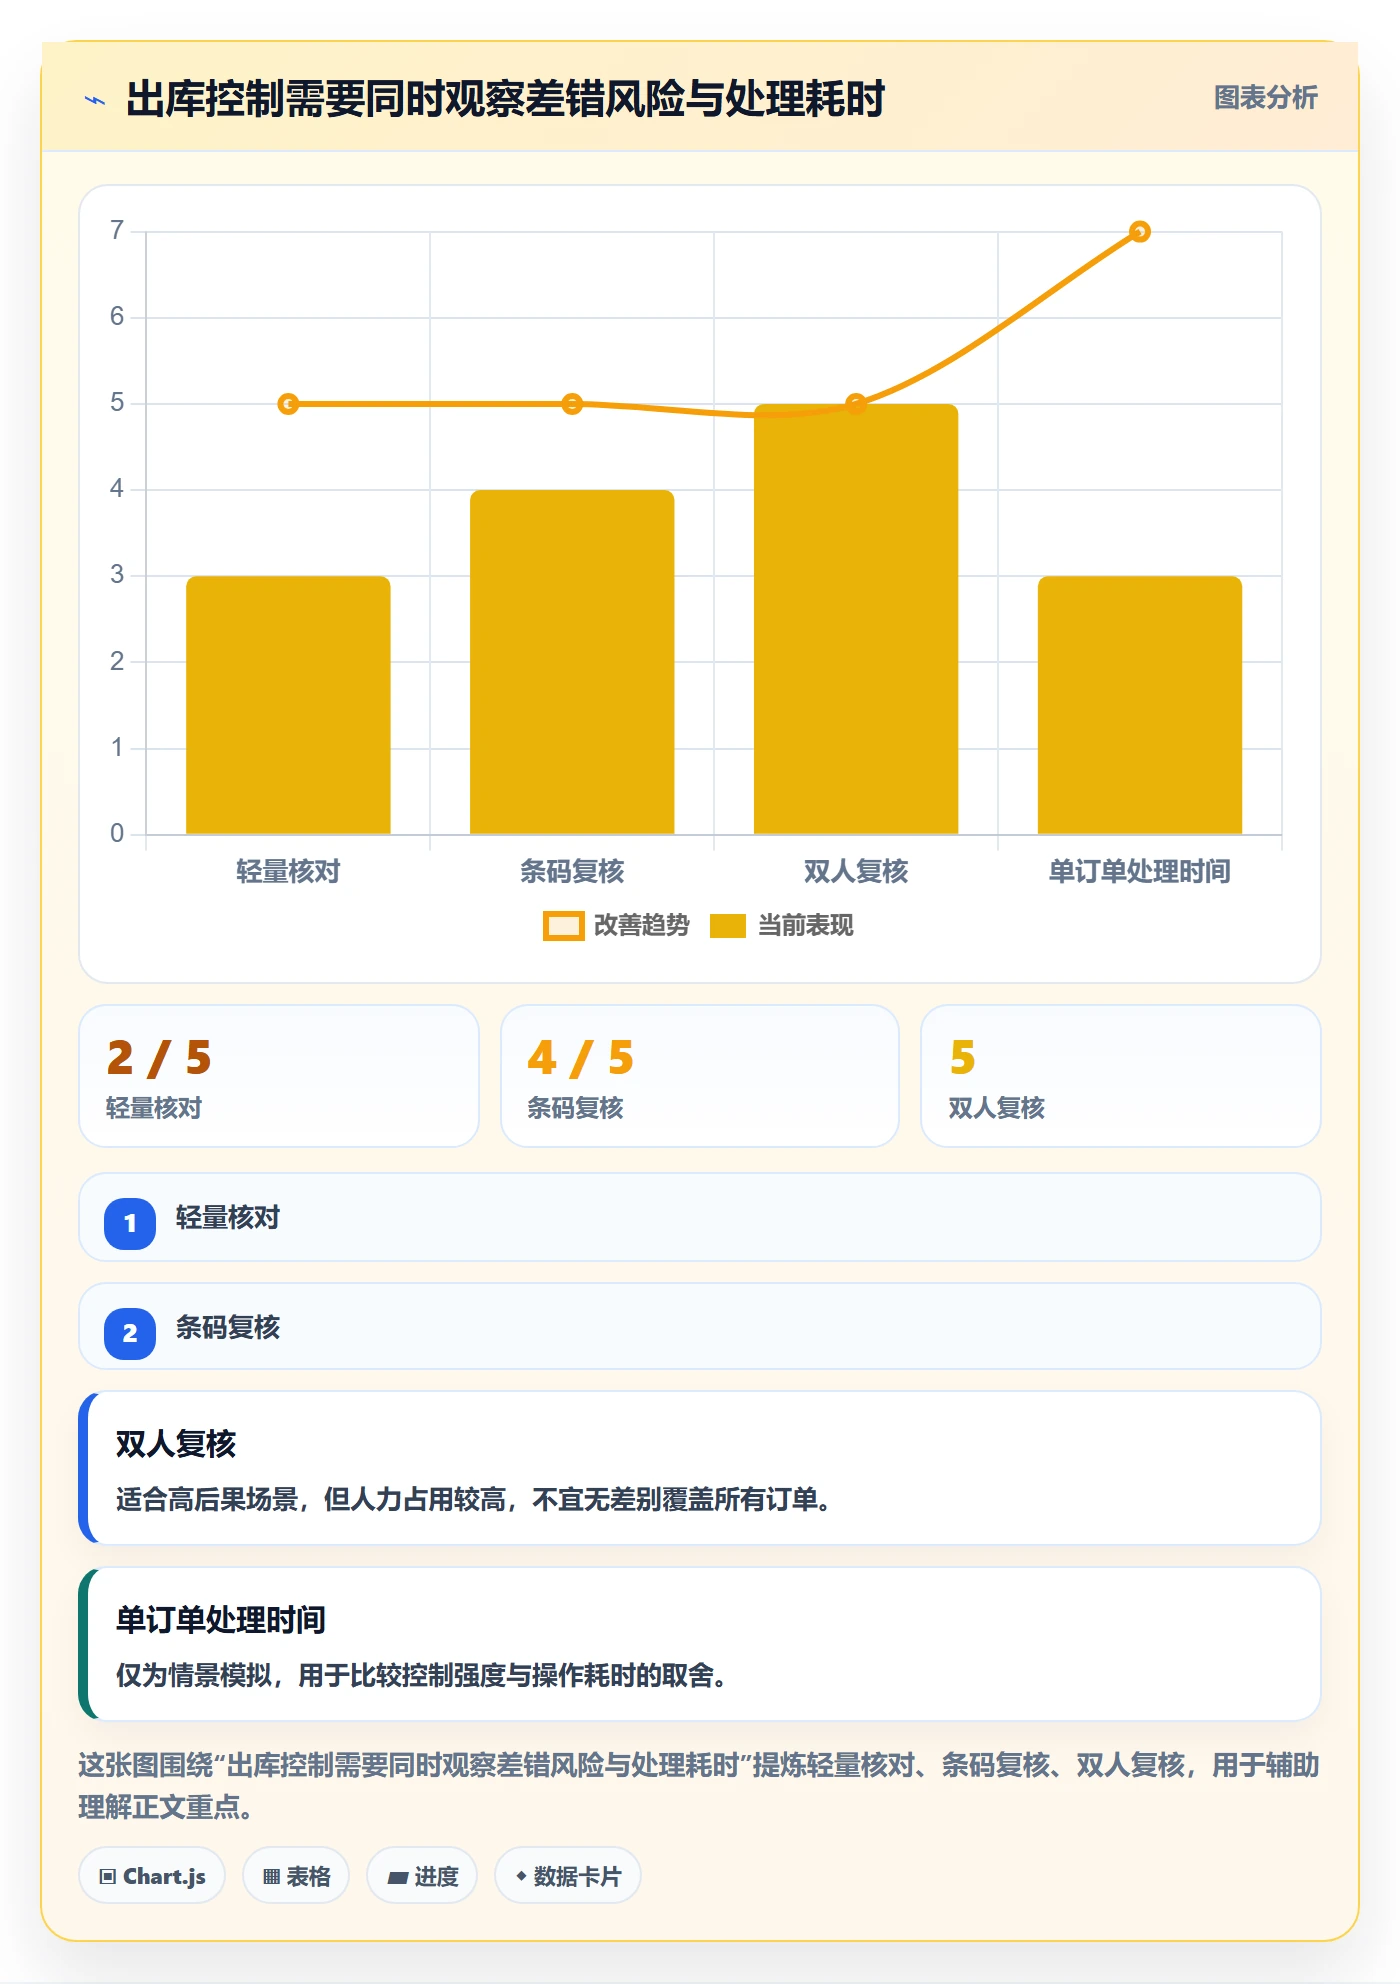Click the number 1 badge icon
Screen dimensions: 1400x1984
click(130, 1223)
